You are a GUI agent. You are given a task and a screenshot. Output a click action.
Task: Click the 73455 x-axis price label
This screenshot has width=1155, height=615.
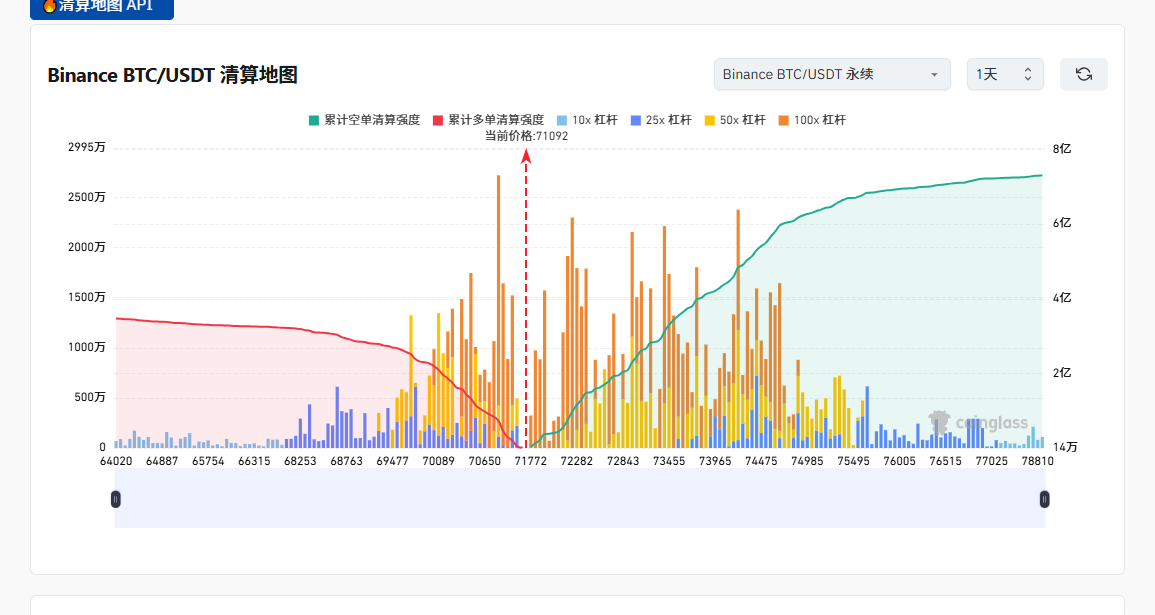669,461
